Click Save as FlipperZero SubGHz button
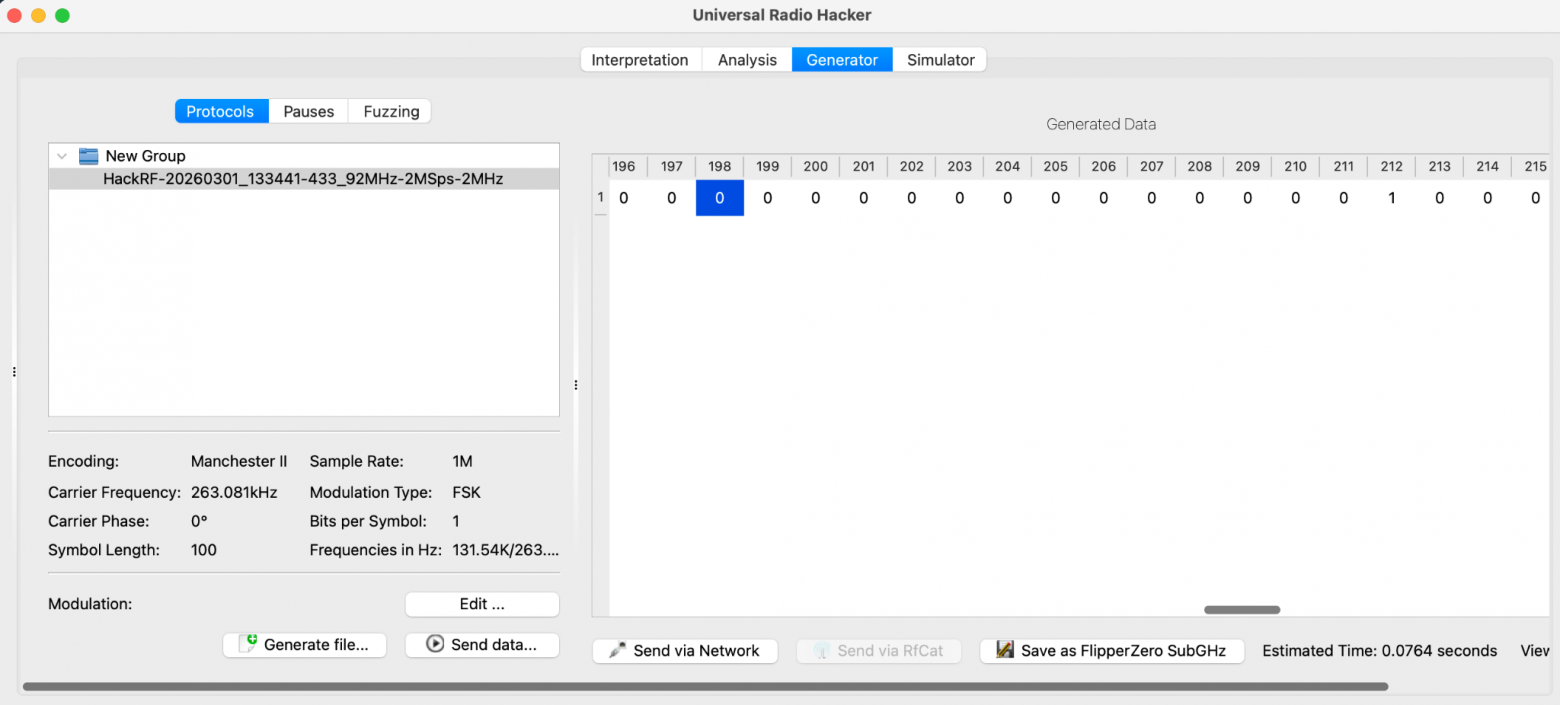The height and width of the screenshot is (705, 1560). (x=1112, y=651)
